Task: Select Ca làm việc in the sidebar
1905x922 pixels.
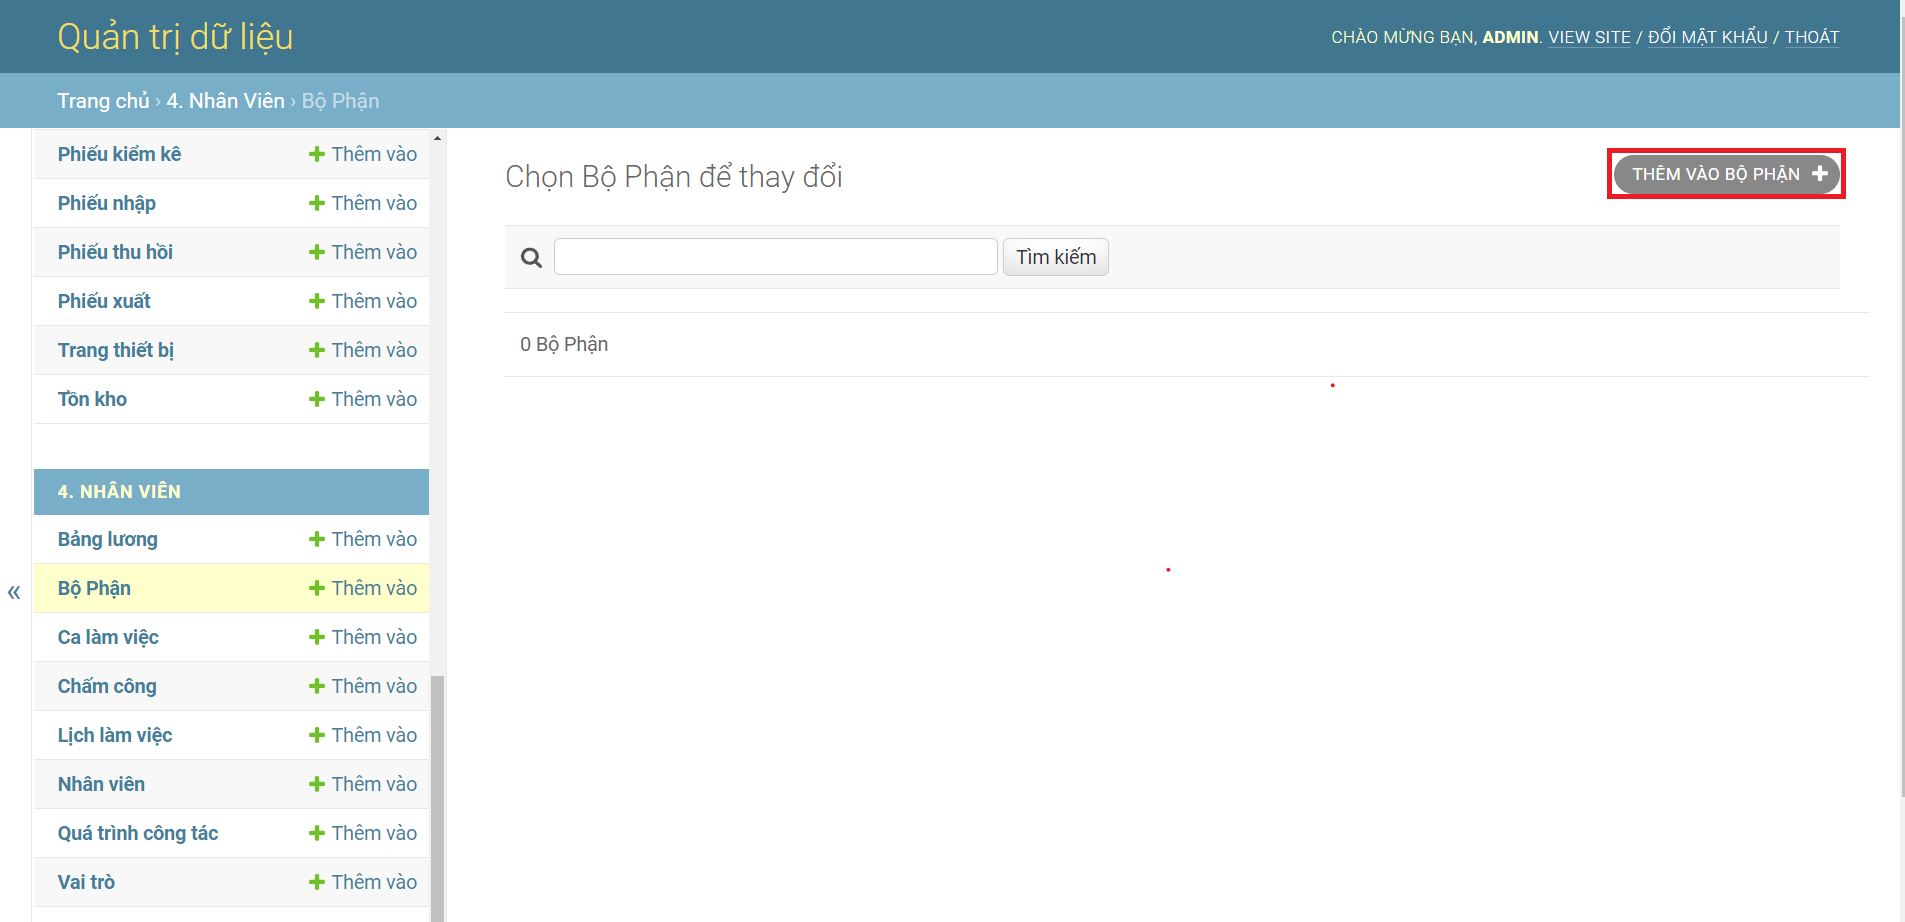Action: [x=107, y=637]
